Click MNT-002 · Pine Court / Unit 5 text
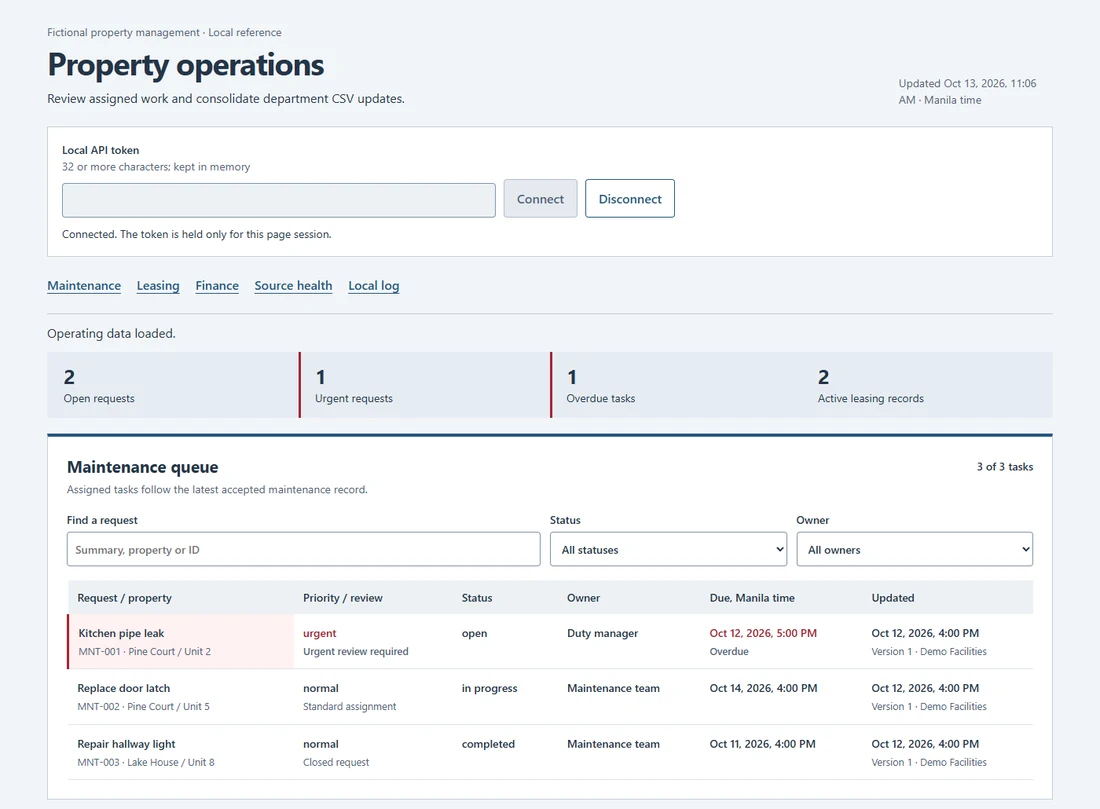The height and width of the screenshot is (809, 1100). [144, 707]
